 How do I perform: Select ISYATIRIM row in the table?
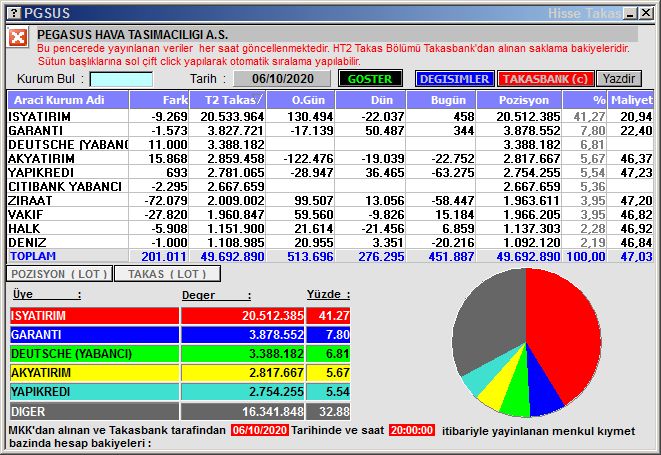point(330,116)
